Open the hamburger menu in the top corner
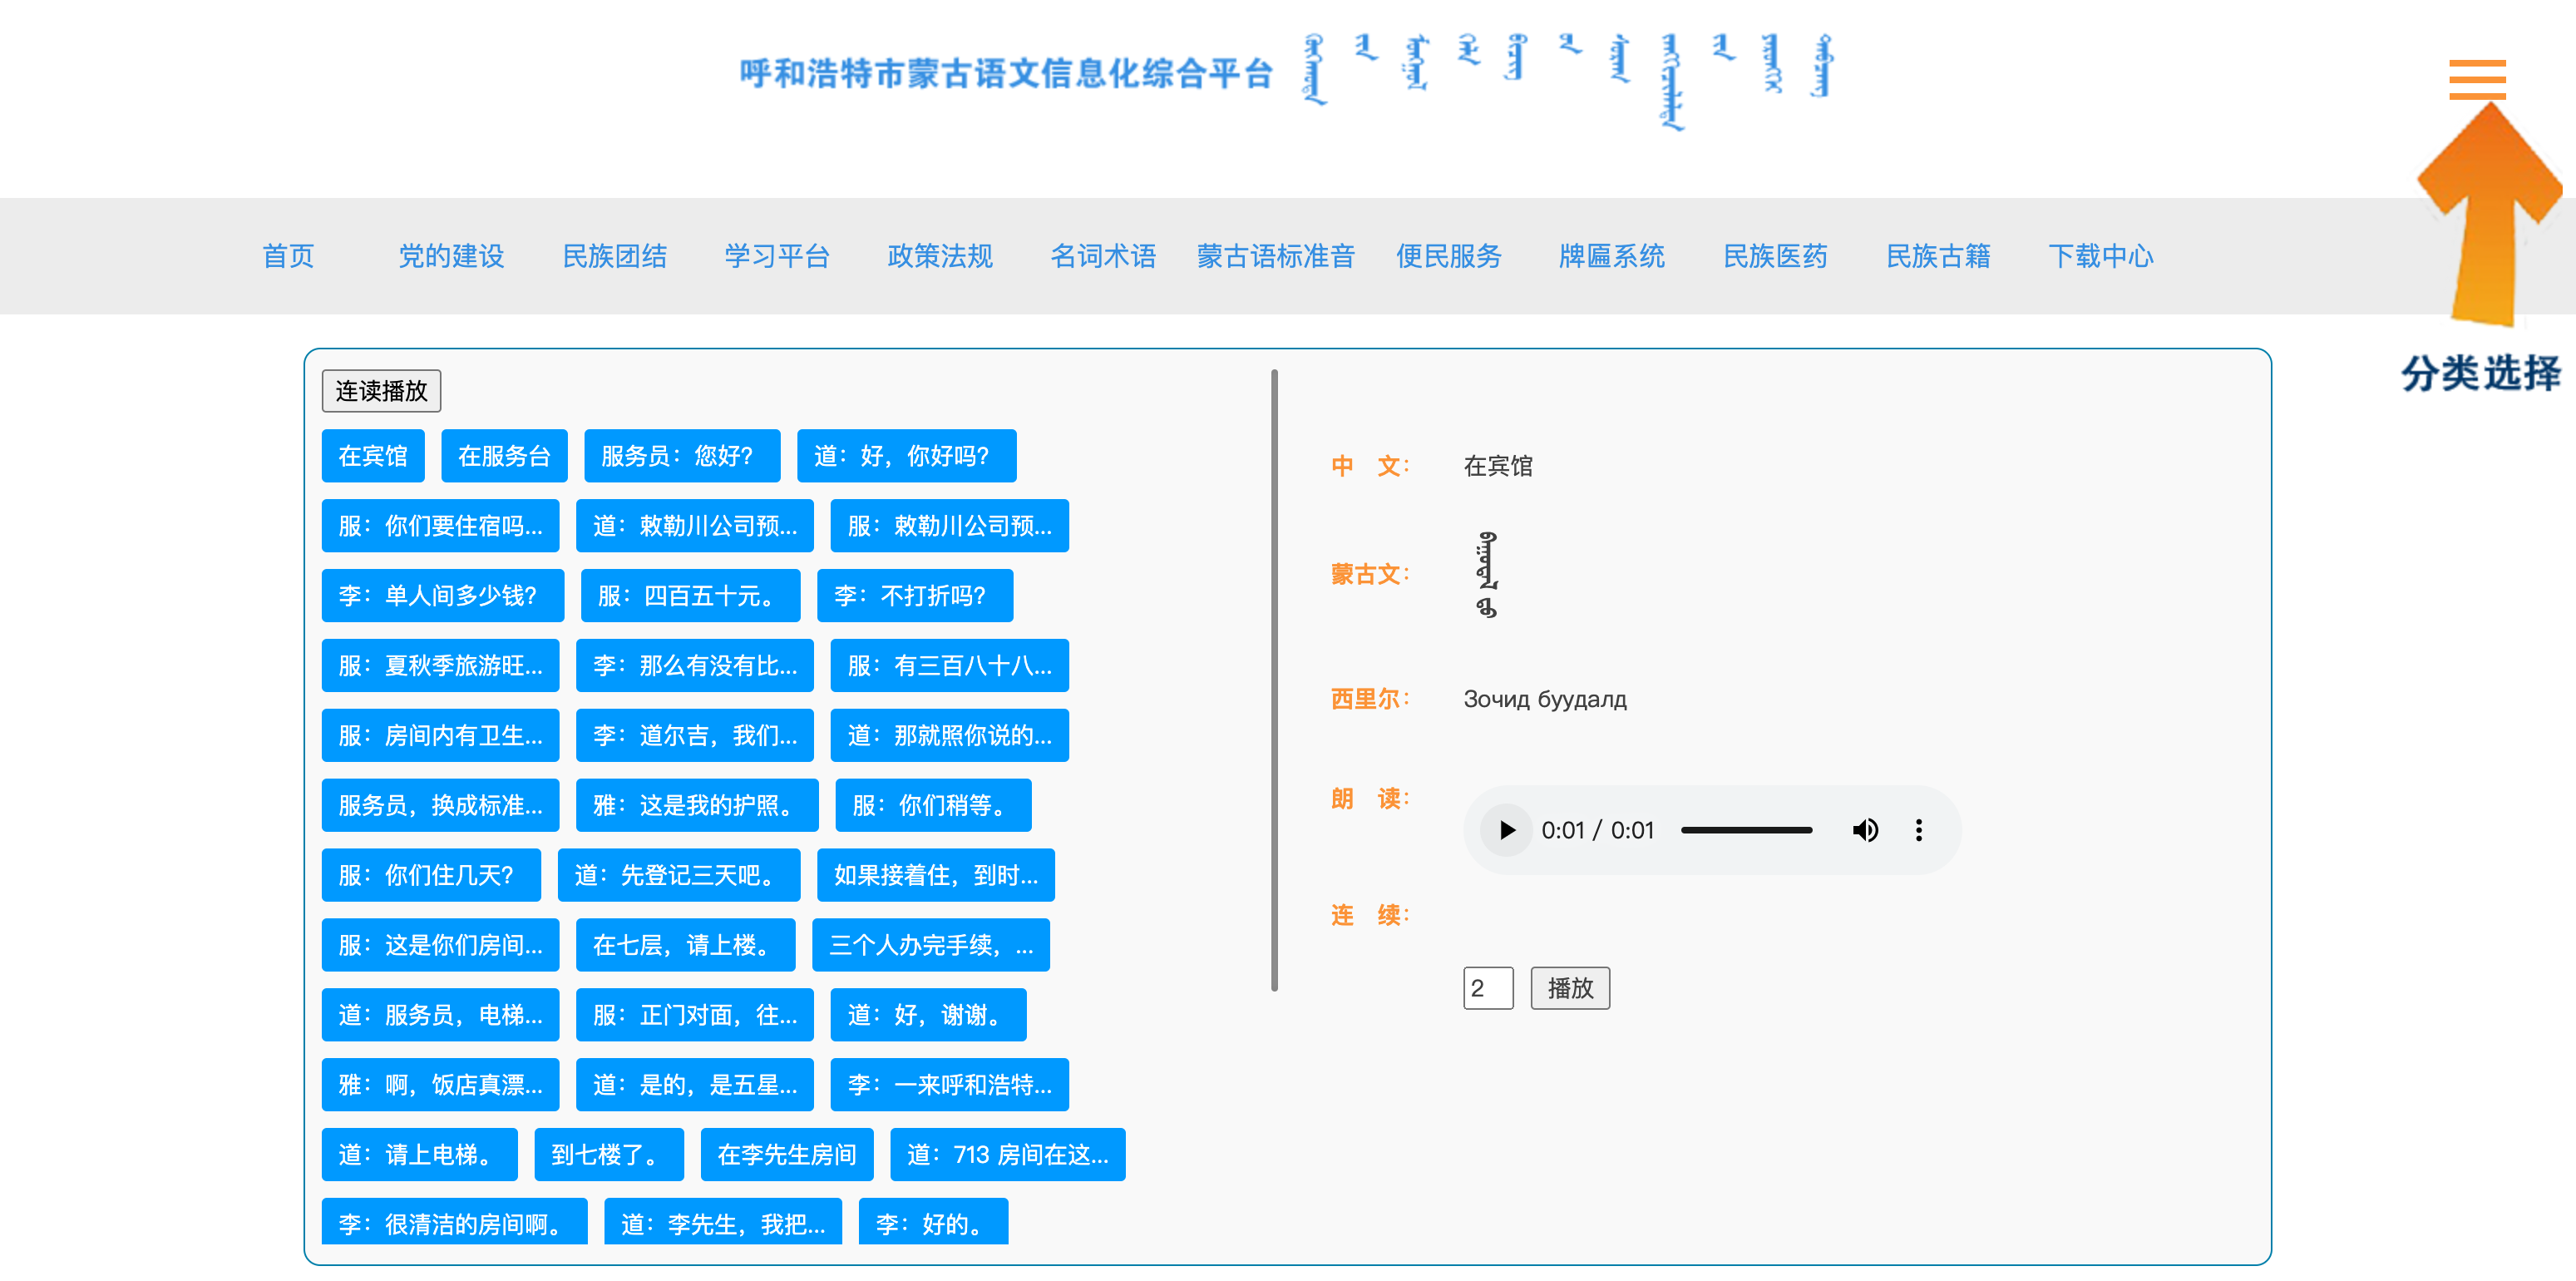Viewport: 2576px width, 1281px height. click(2477, 78)
